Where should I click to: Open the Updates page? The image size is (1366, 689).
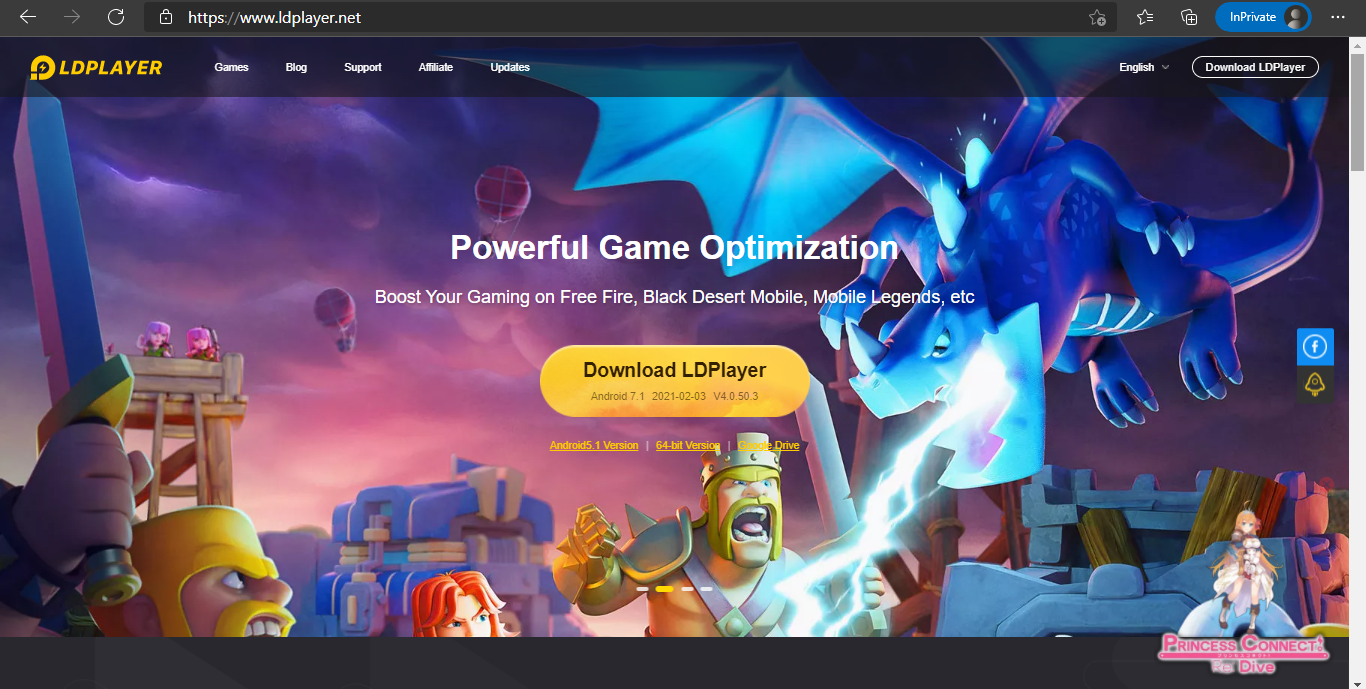510,67
